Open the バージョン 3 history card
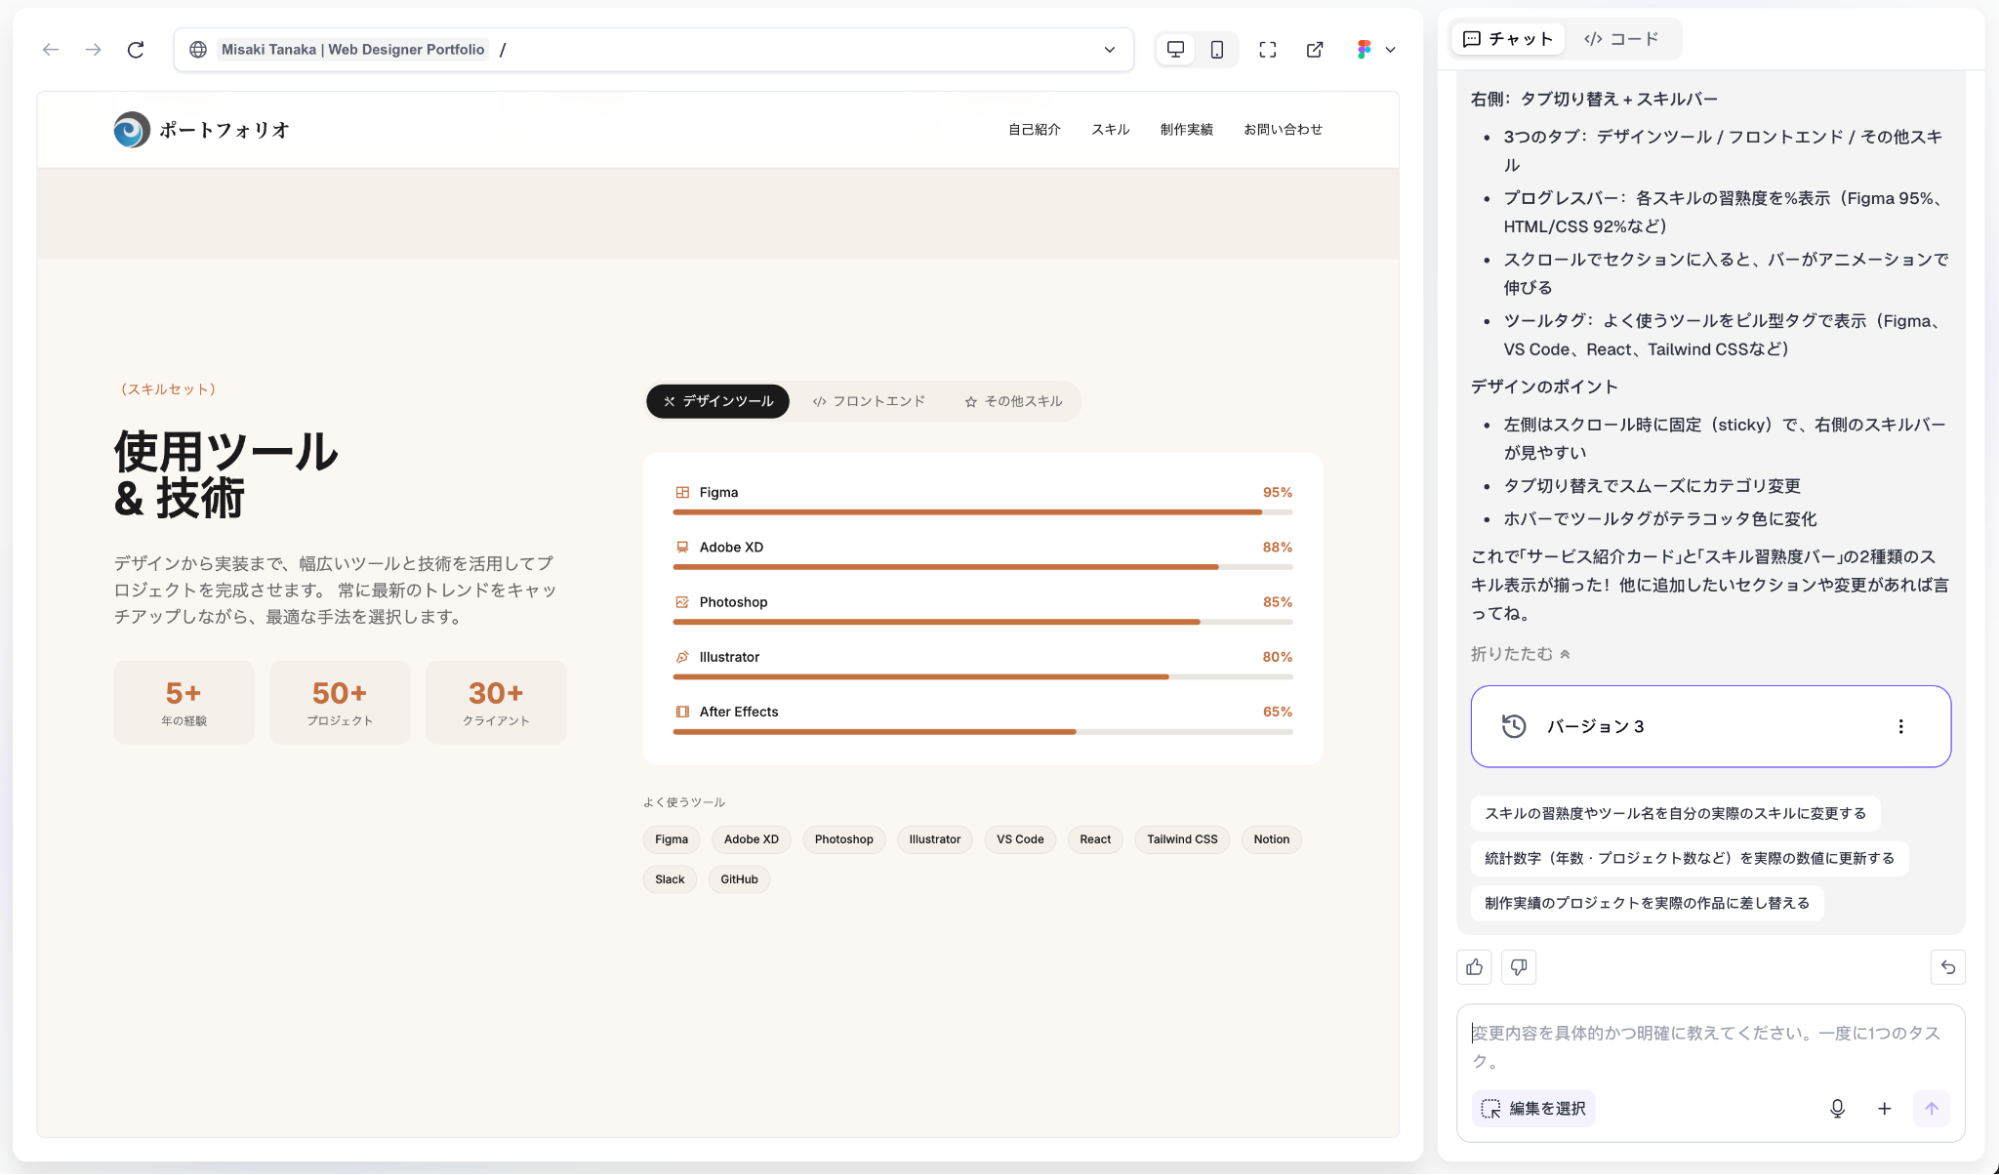Image resolution: width=1999 pixels, height=1175 pixels. [1710, 726]
